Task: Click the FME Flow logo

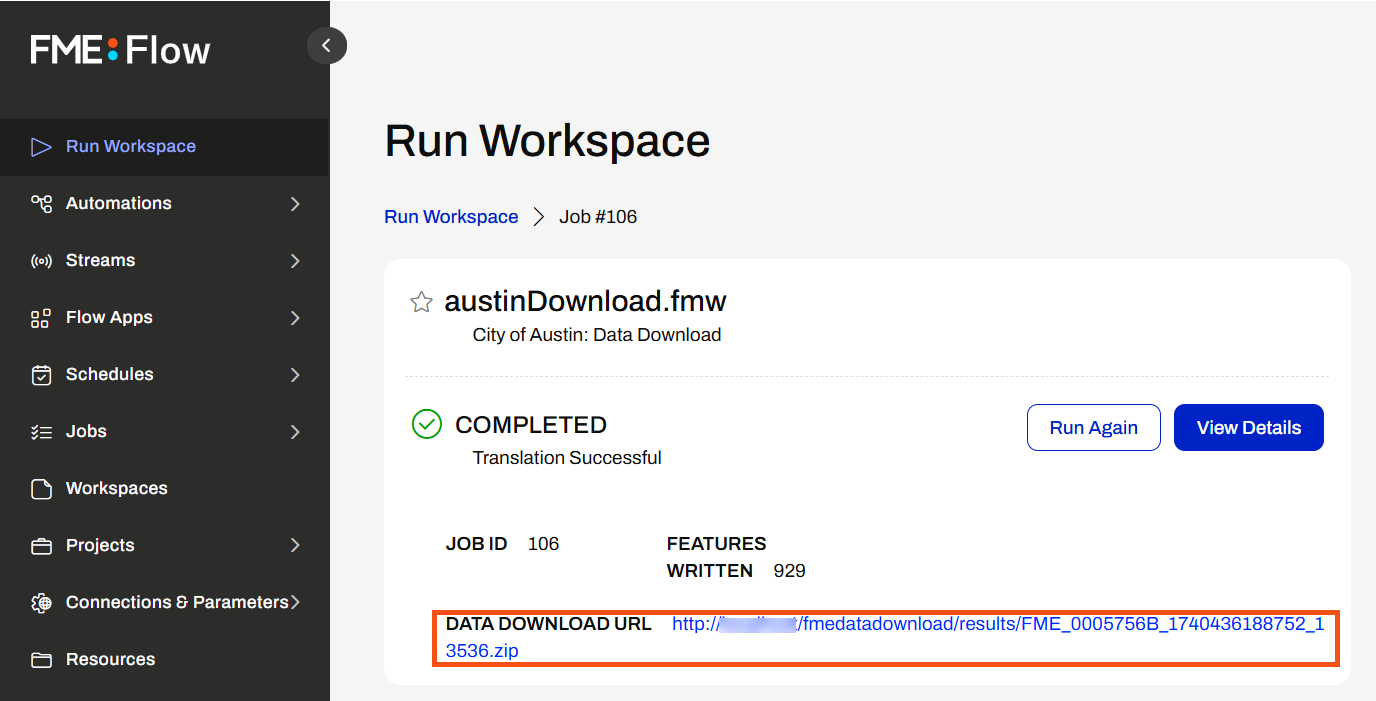Action: click(120, 50)
